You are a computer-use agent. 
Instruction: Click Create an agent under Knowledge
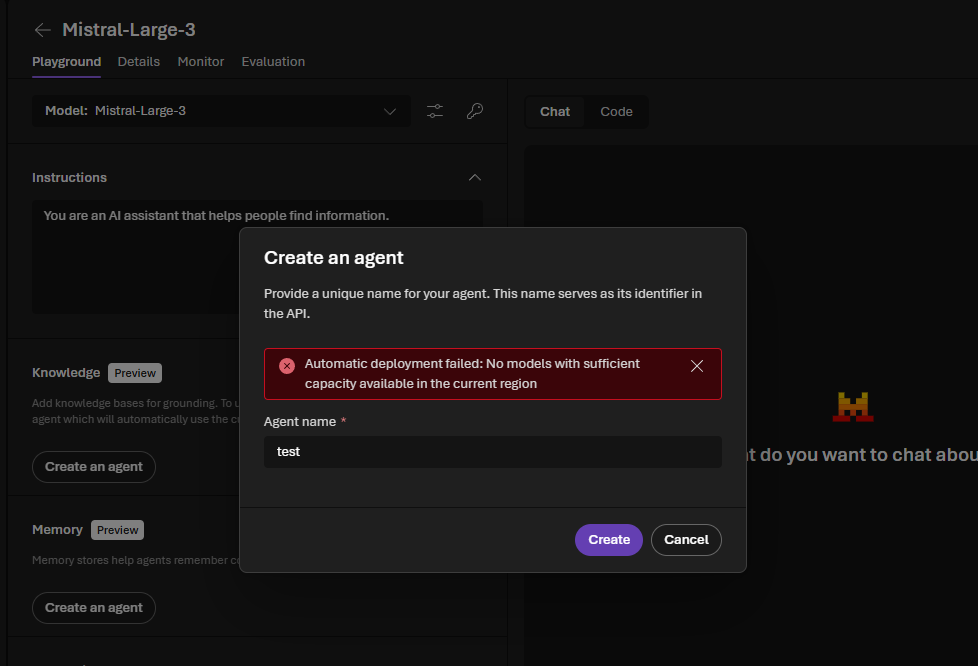point(94,467)
